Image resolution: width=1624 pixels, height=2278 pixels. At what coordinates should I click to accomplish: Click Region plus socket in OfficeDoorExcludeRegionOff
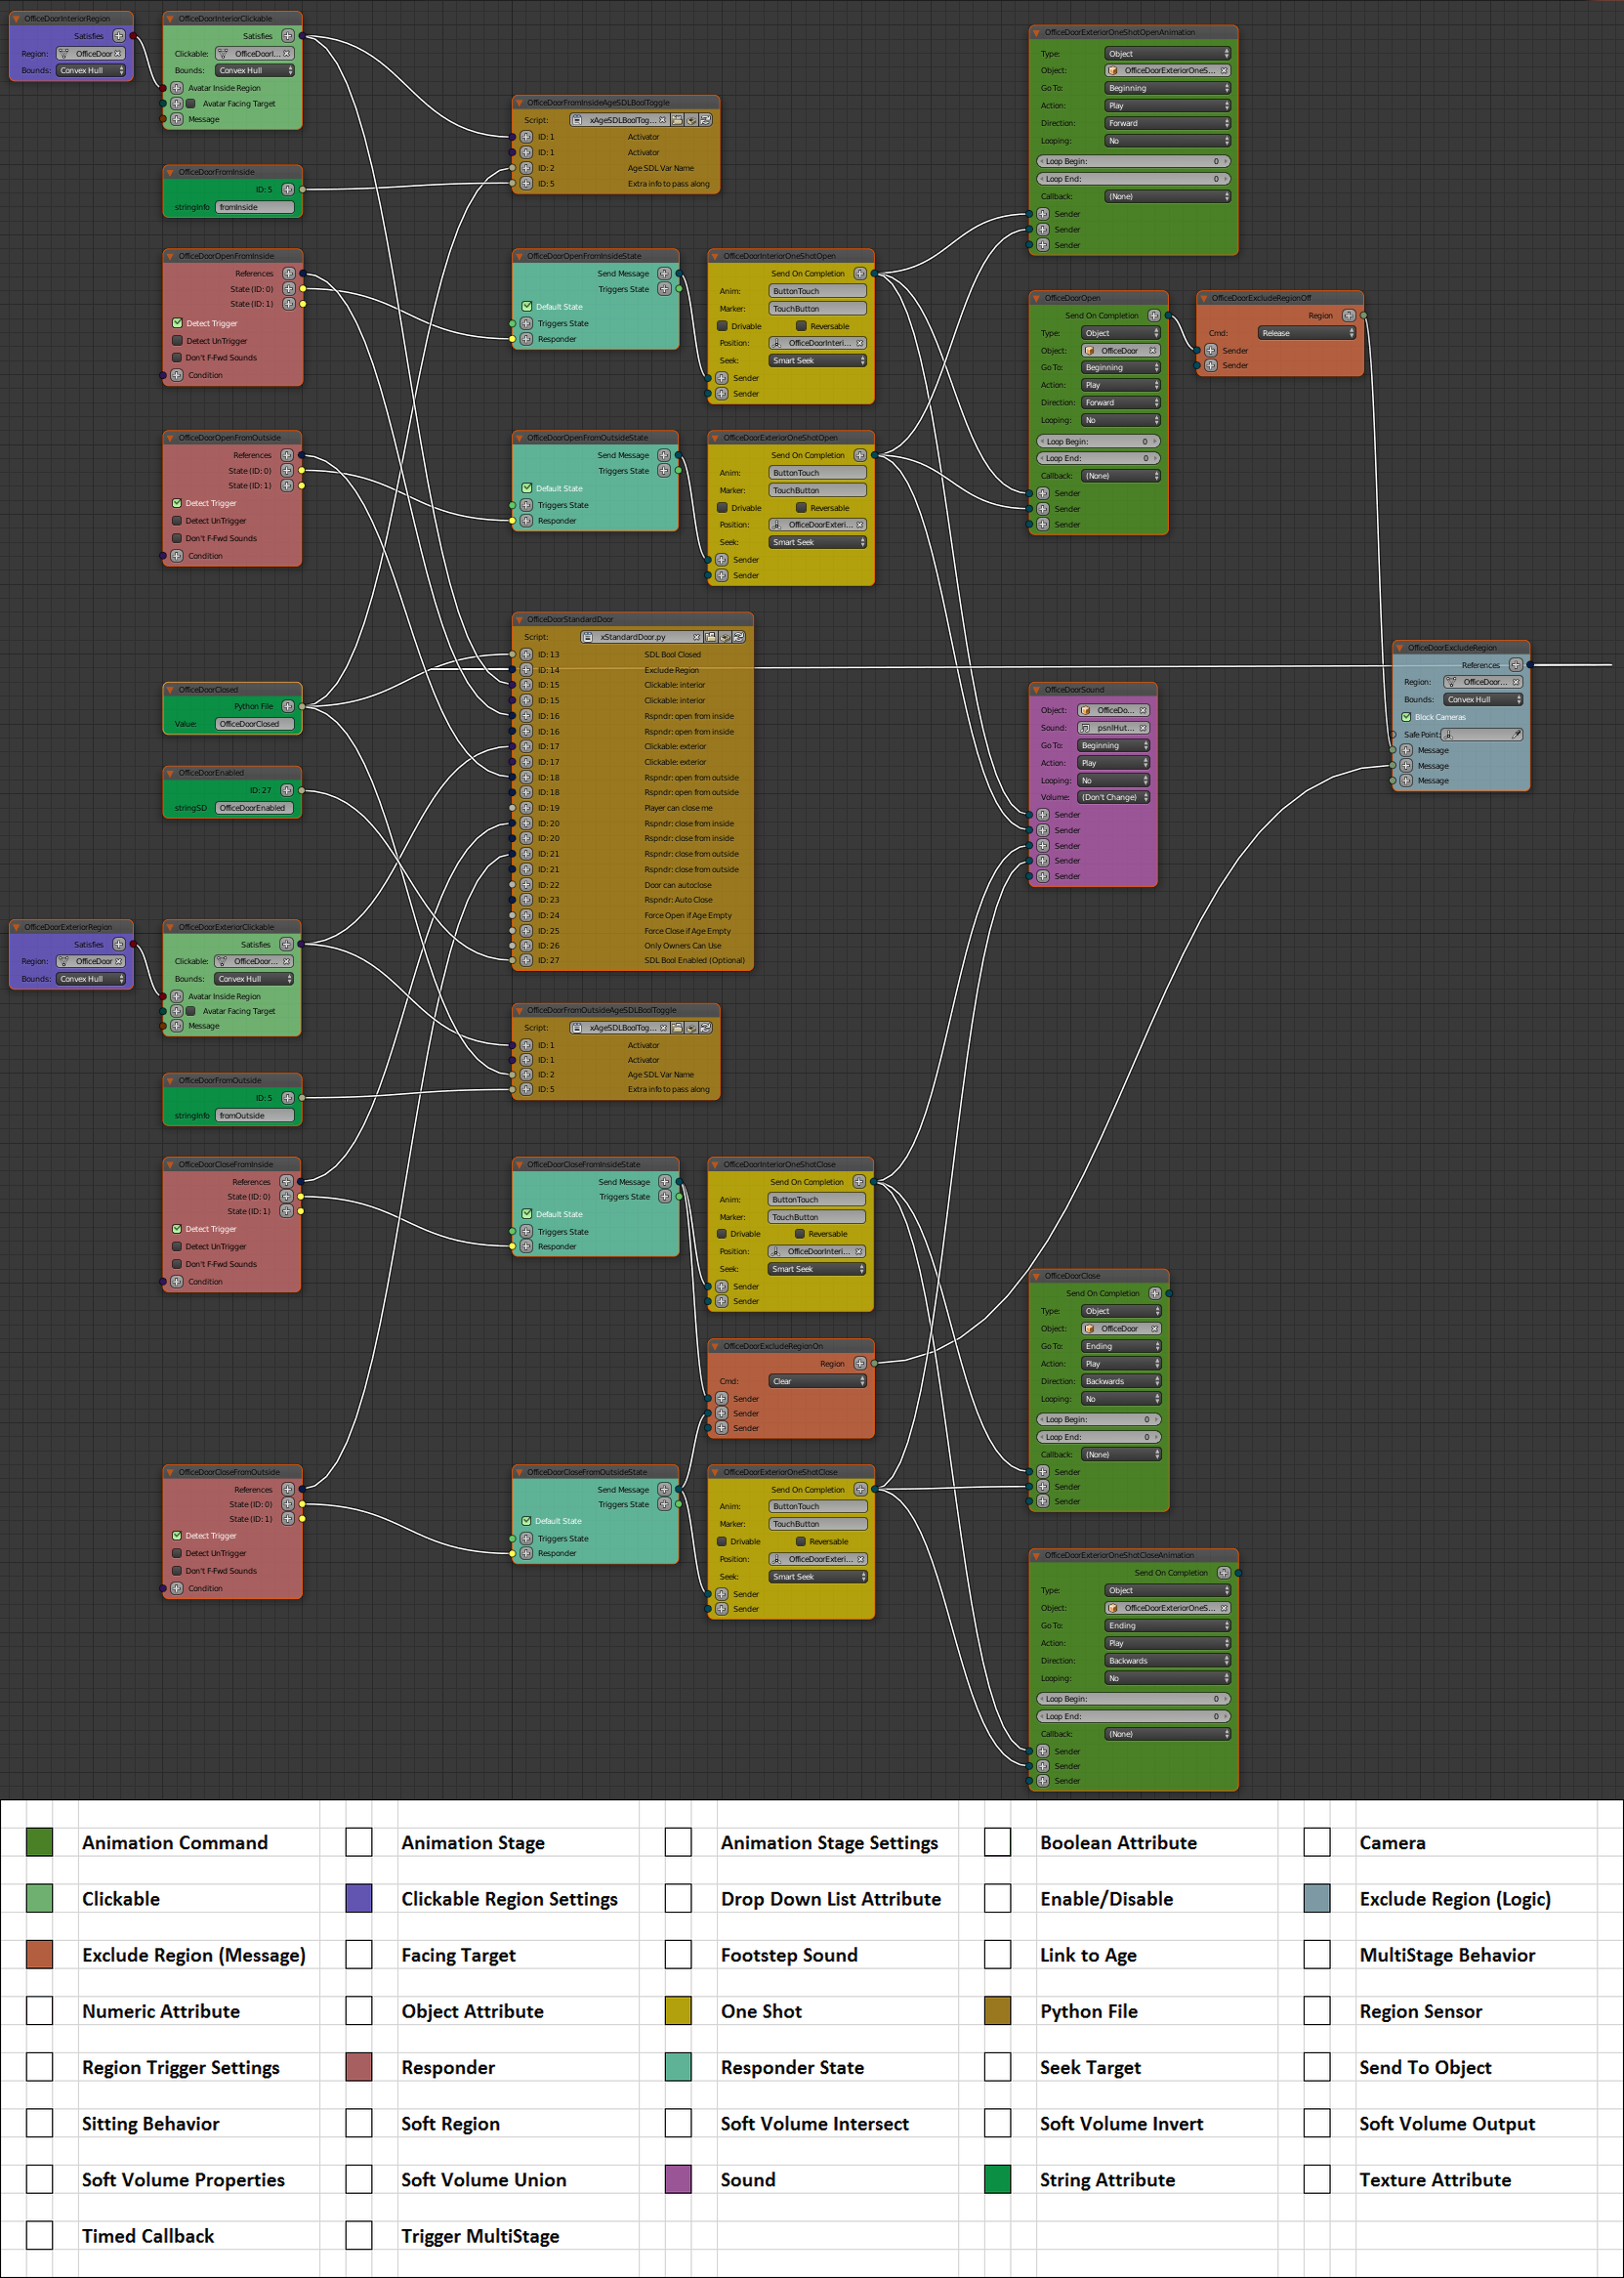(x=1348, y=315)
